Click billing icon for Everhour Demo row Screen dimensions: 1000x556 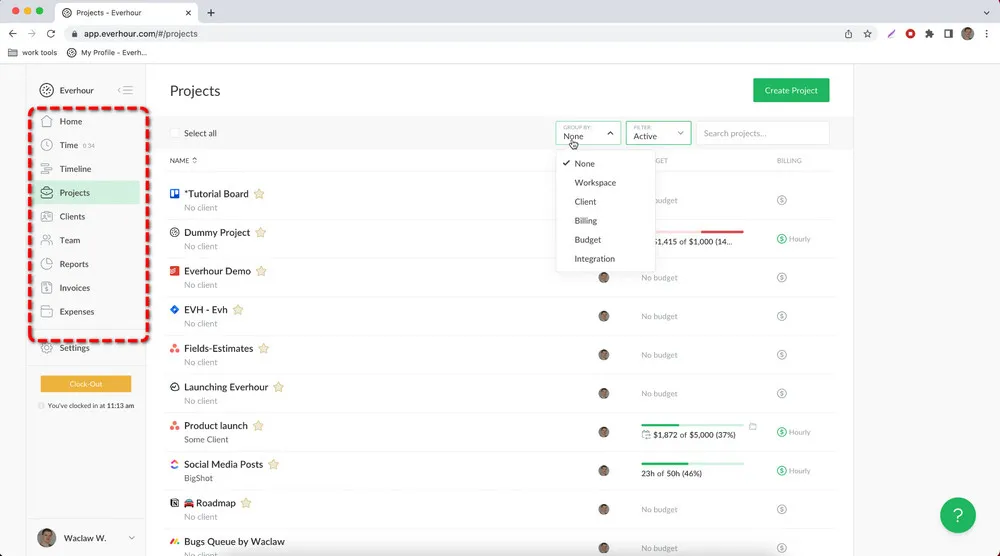click(781, 277)
